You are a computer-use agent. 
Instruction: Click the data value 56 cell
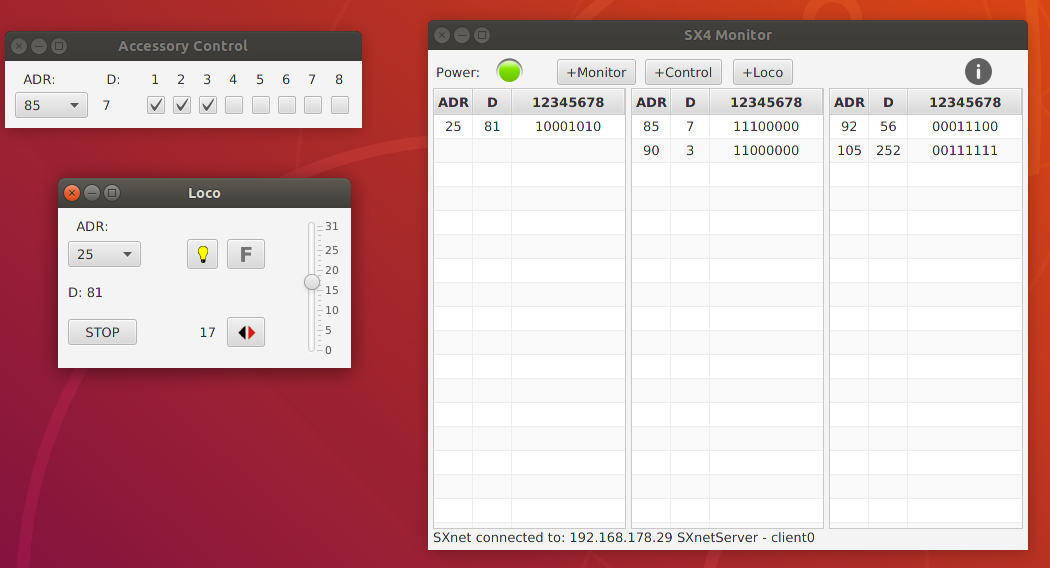(x=888, y=127)
